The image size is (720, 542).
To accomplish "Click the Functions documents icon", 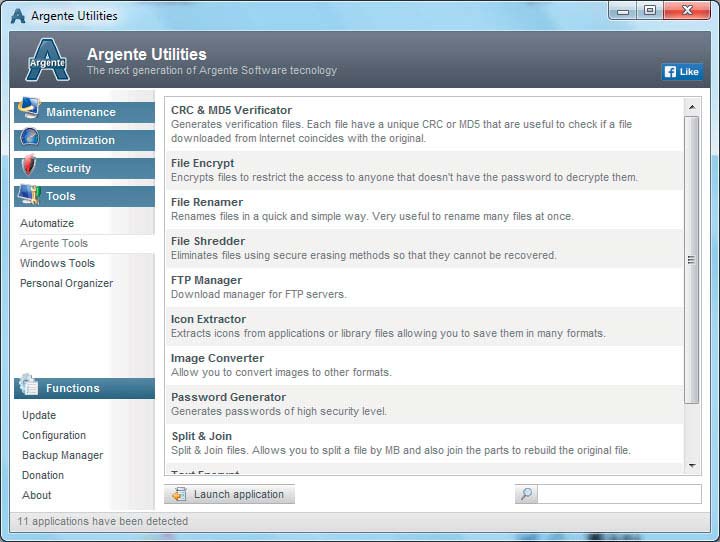I will (x=28, y=385).
